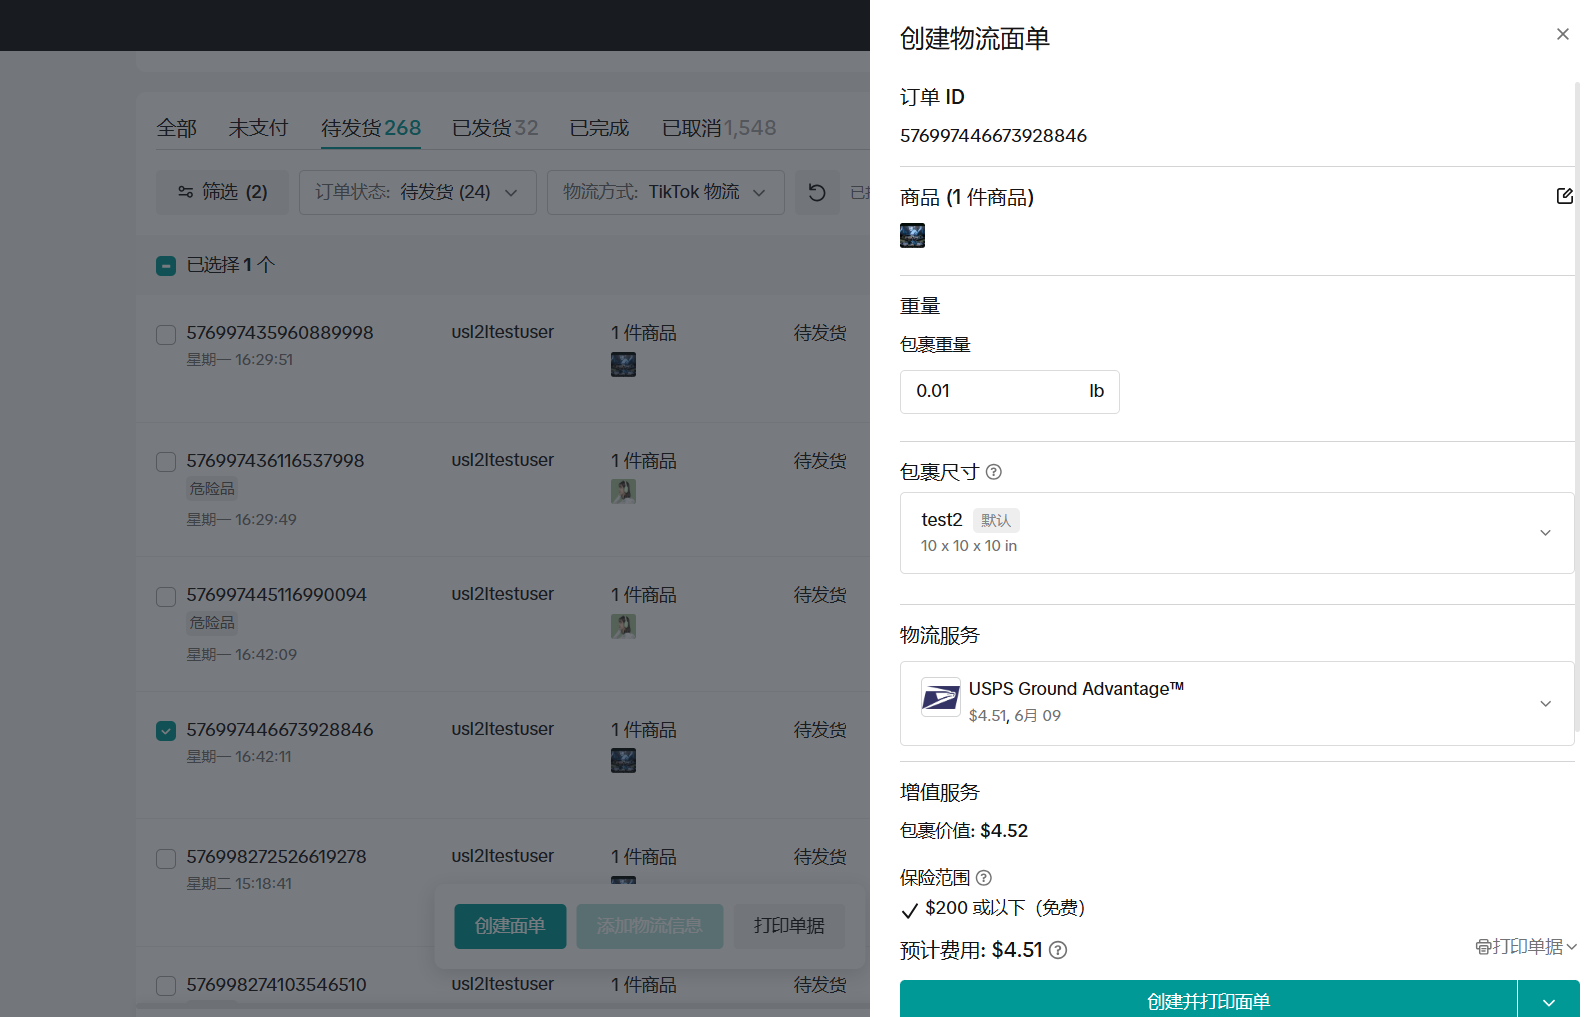The image size is (1584, 1017).
Task: Click the product thumbnail in side panel
Action: (912, 236)
